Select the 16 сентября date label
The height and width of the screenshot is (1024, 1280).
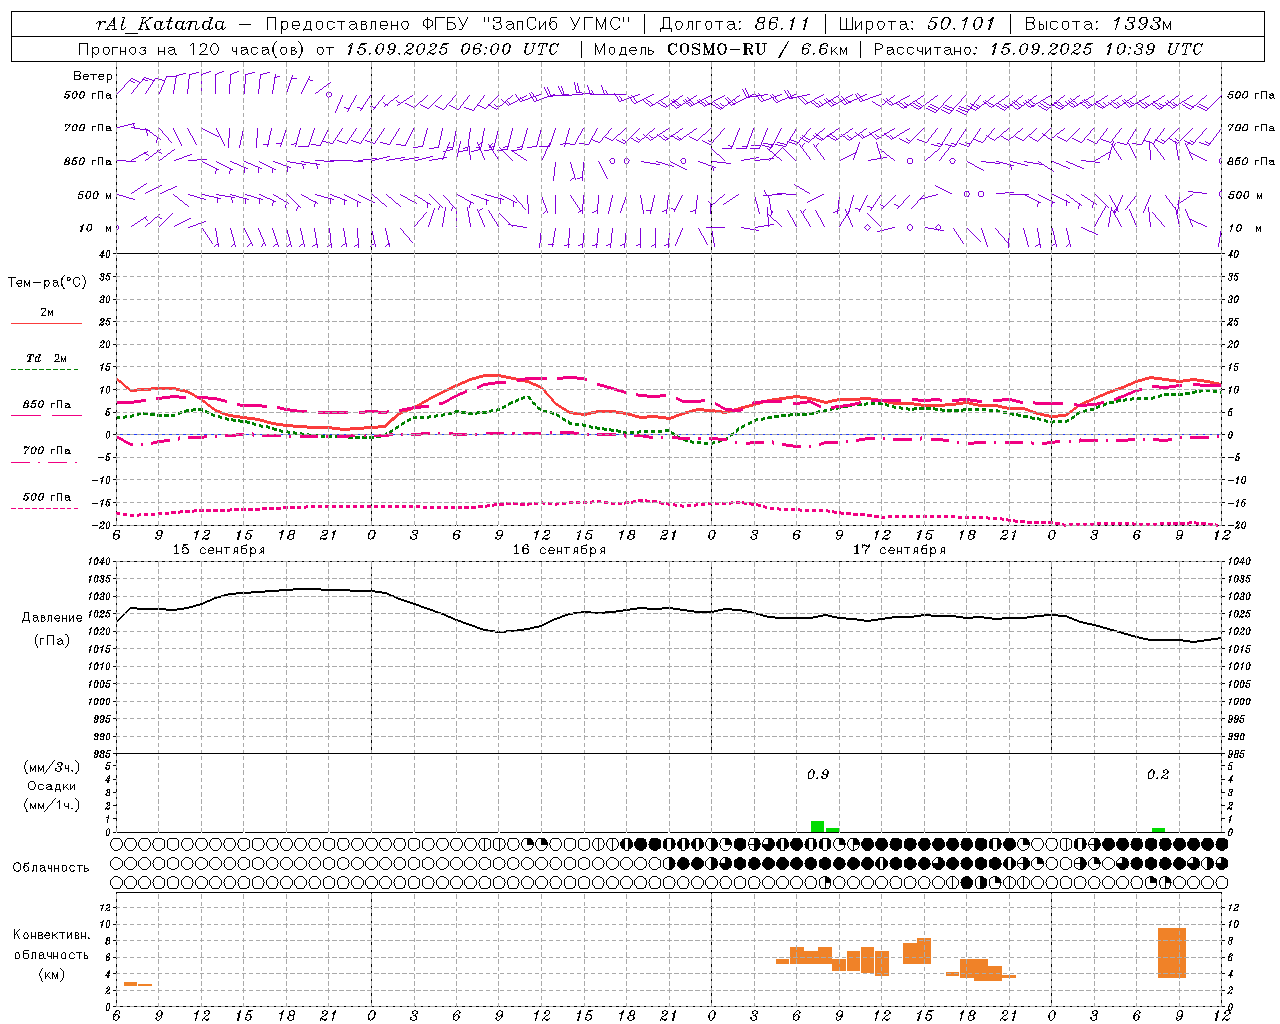coord(559,550)
